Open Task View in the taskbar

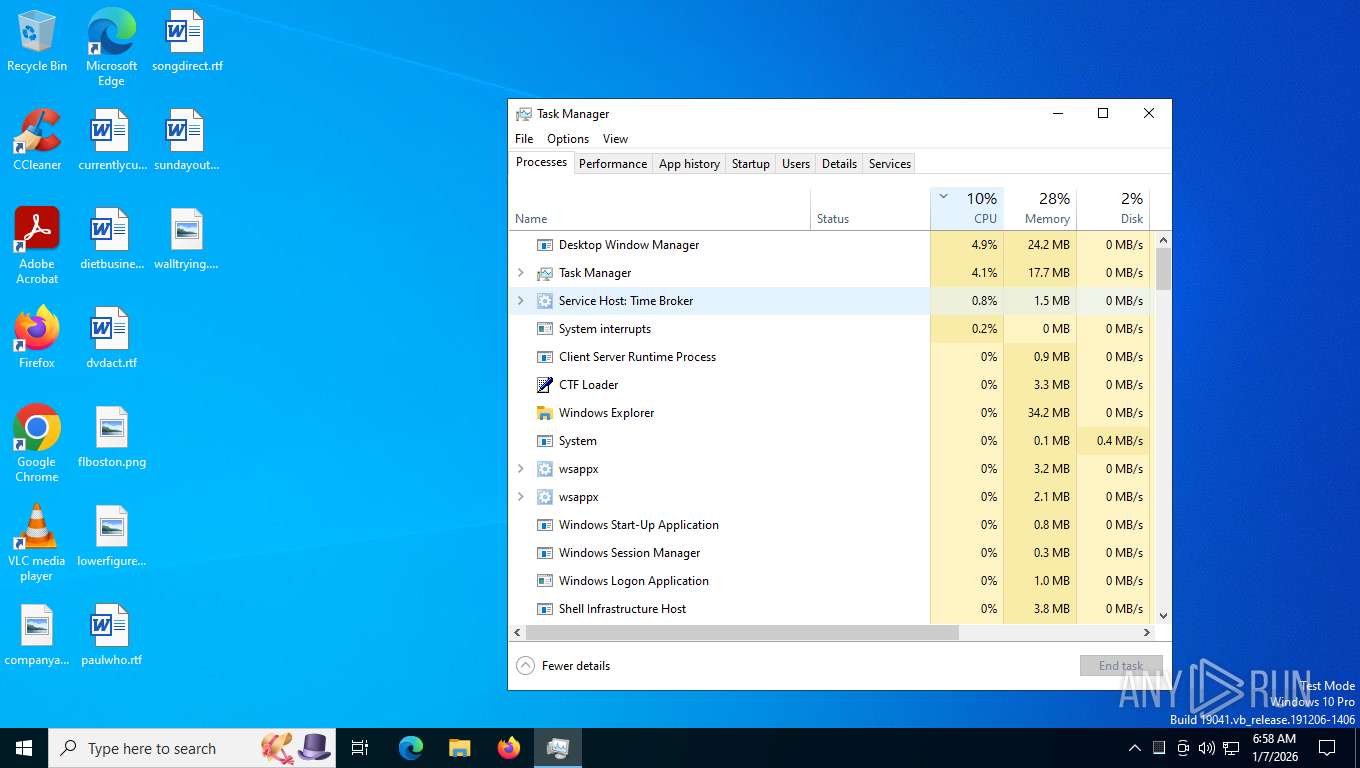point(360,748)
